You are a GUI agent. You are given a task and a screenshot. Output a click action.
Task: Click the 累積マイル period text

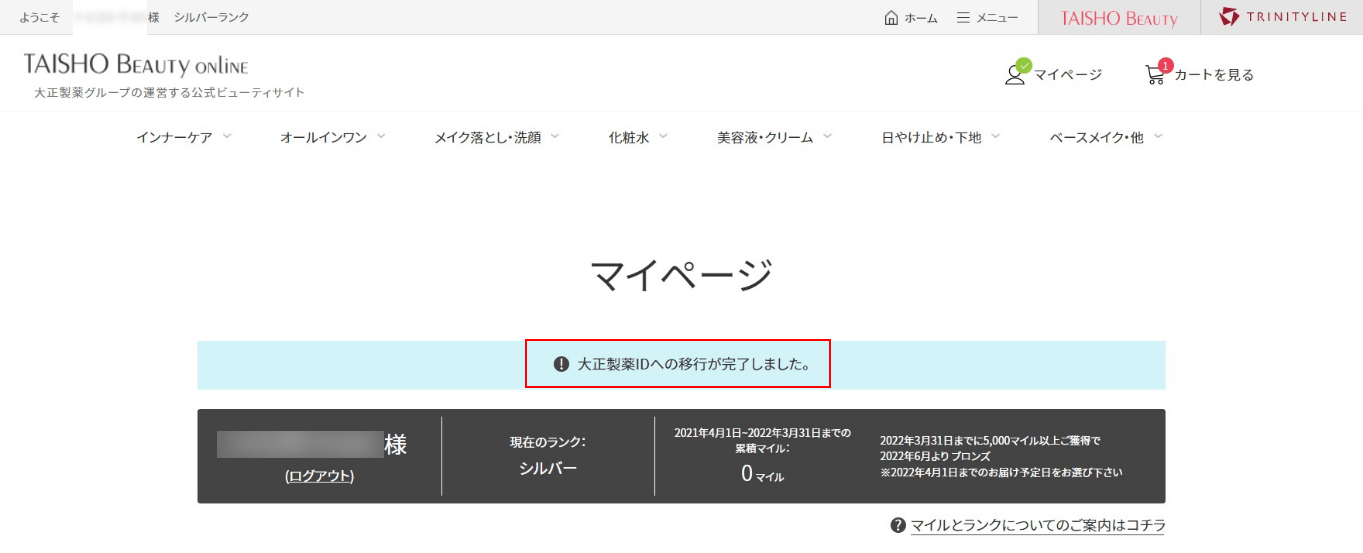[x=762, y=441]
